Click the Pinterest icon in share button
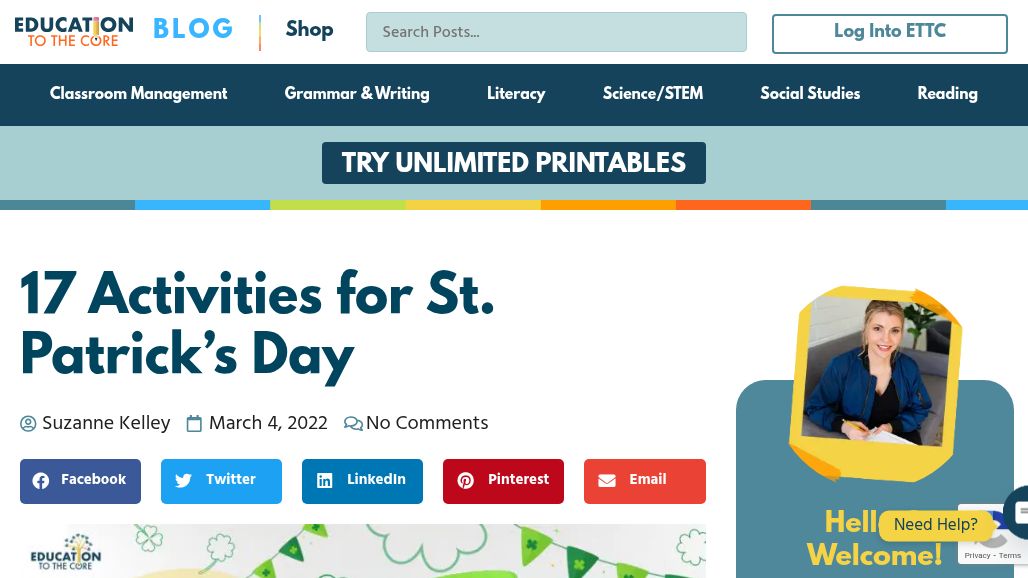This screenshot has width=1028, height=578. click(x=466, y=481)
